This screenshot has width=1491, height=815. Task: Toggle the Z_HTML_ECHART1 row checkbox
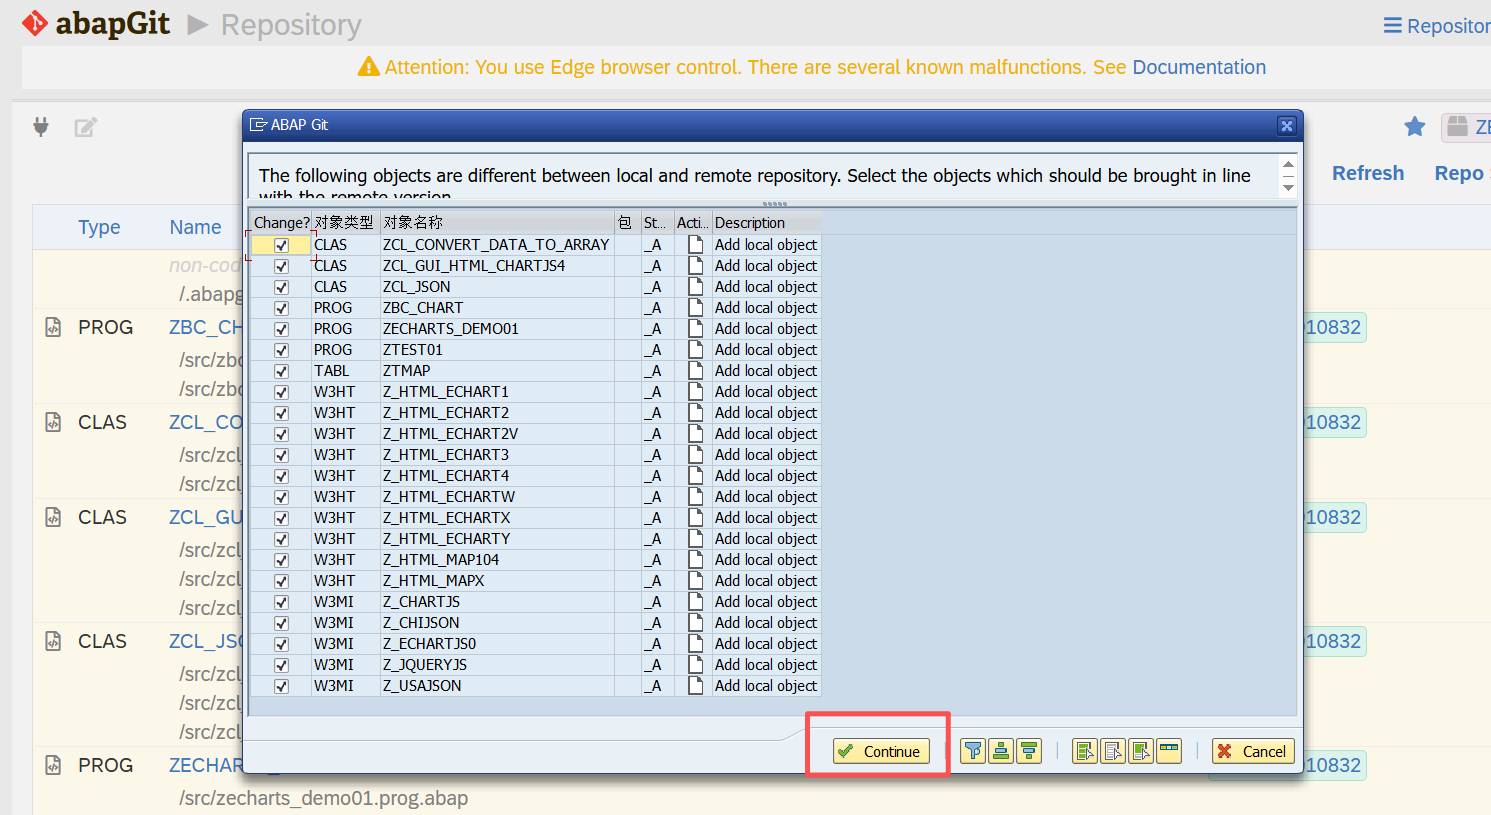281,392
